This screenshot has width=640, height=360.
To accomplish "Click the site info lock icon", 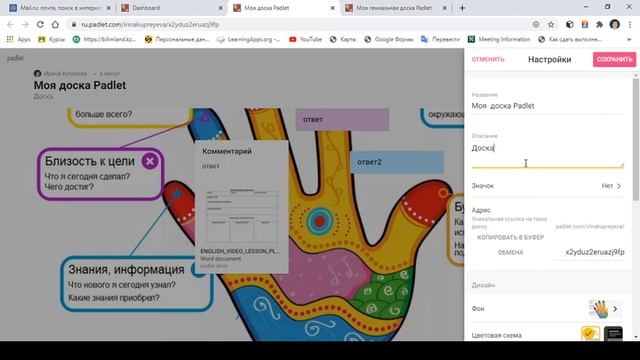I will [73, 24].
